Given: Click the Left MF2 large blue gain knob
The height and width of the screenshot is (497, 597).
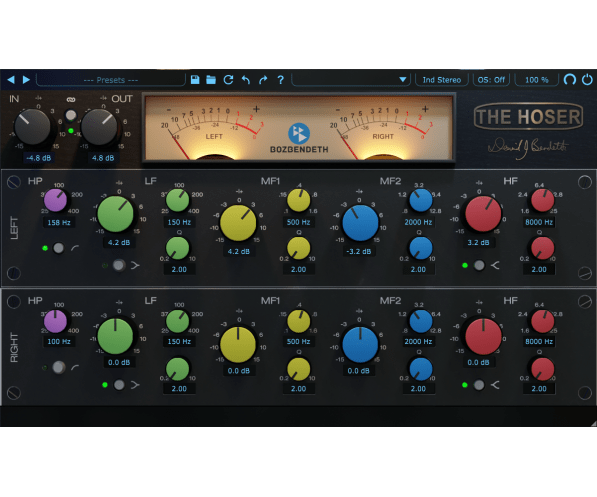Looking at the screenshot, I should (360, 223).
